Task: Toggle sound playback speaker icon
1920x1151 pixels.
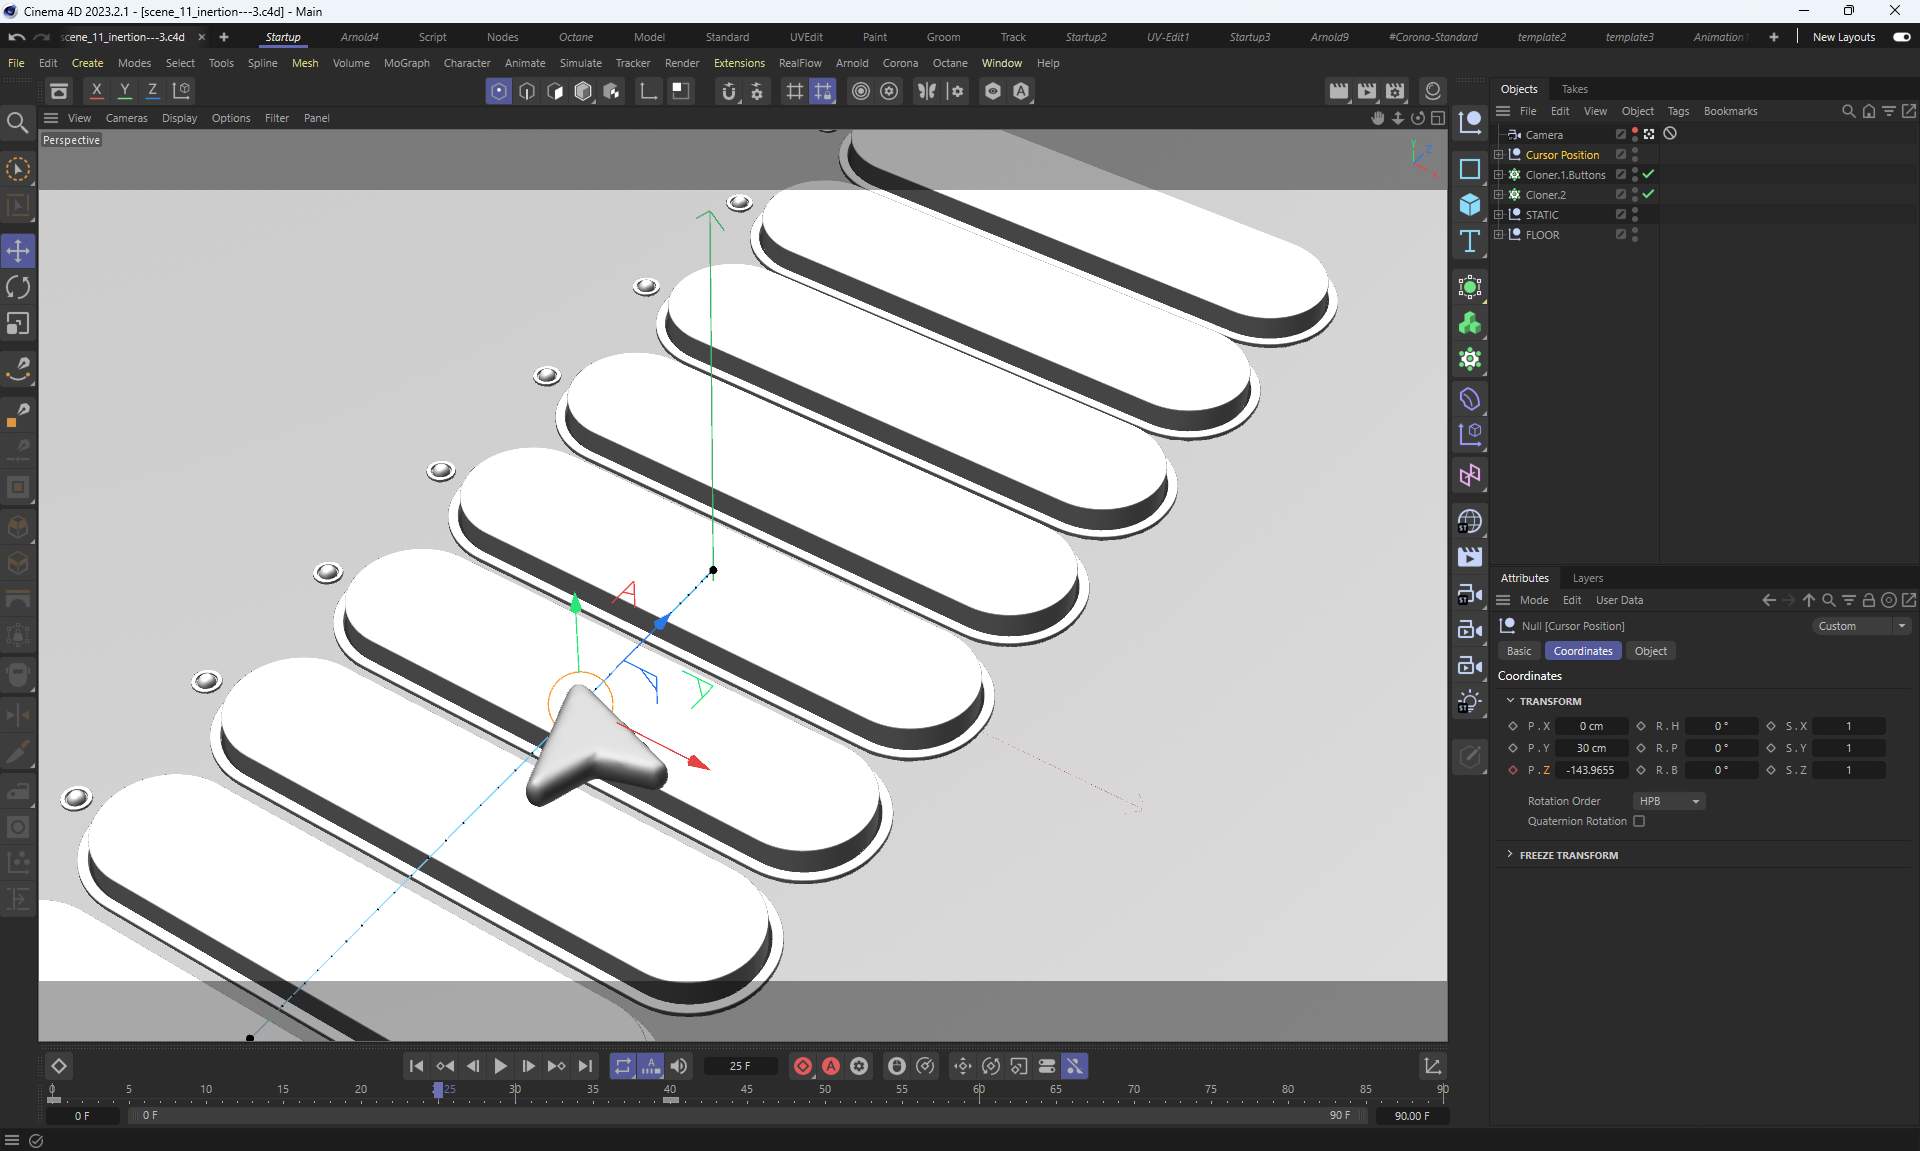Action: tap(679, 1066)
